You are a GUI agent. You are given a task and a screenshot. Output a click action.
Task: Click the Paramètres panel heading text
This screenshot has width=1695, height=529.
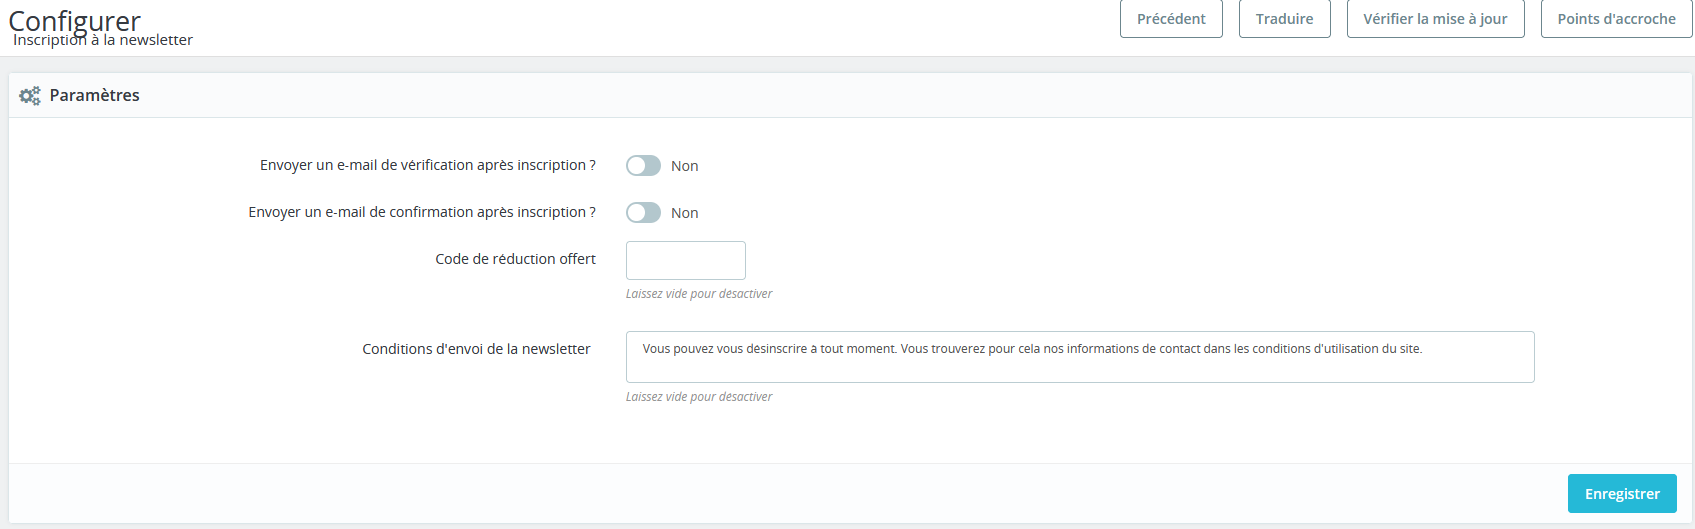coord(95,96)
